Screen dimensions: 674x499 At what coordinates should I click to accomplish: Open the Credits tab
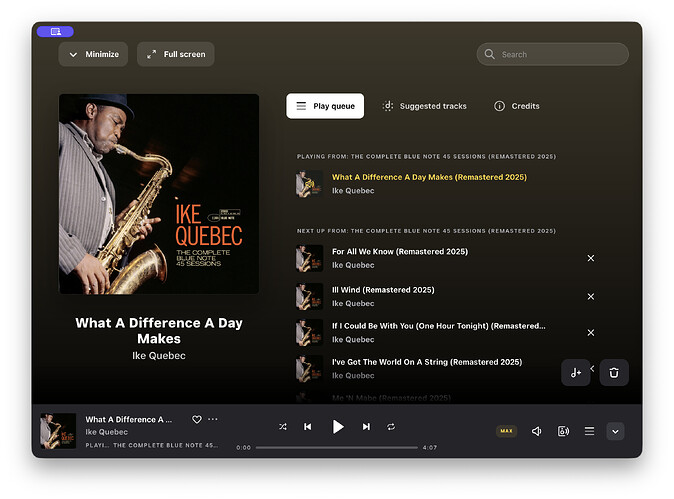pos(516,106)
